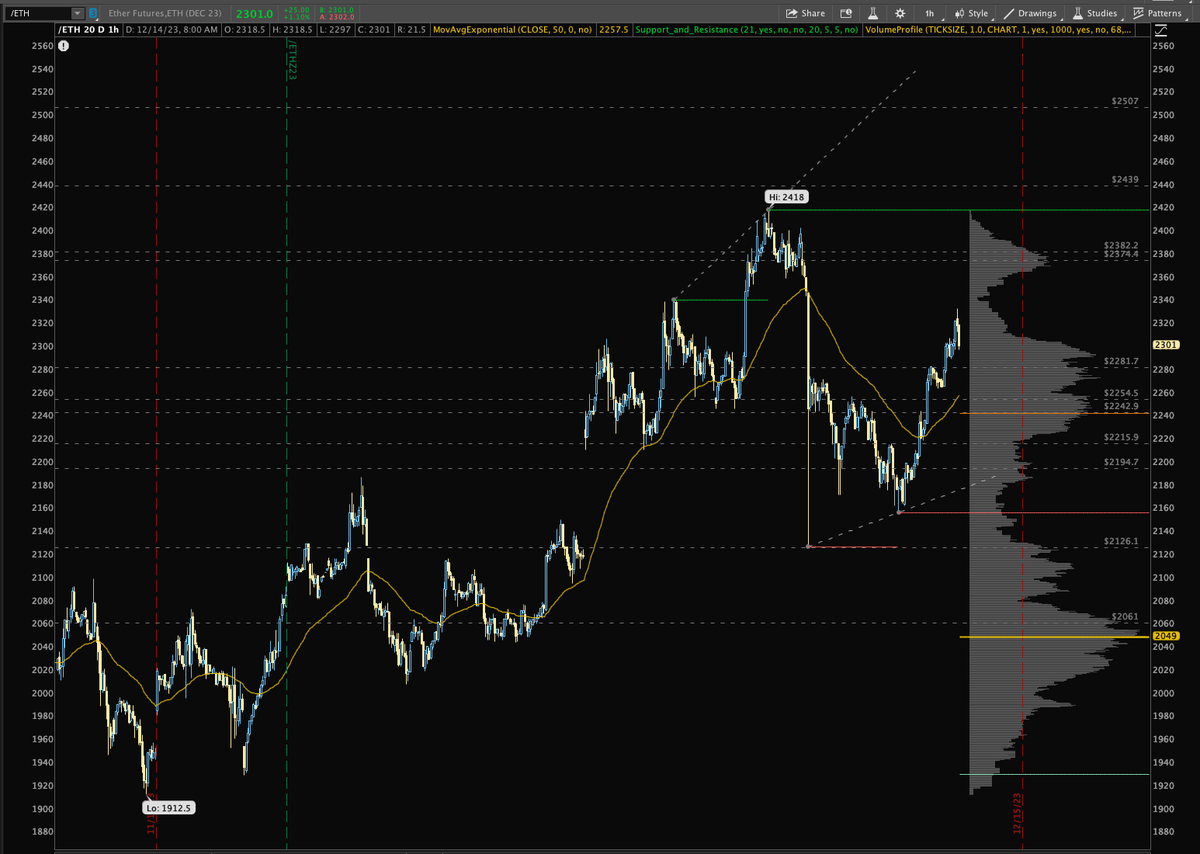Click the flask icon beside the snapshot icon
The image size is (1200, 854).
(x=873, y=13)
